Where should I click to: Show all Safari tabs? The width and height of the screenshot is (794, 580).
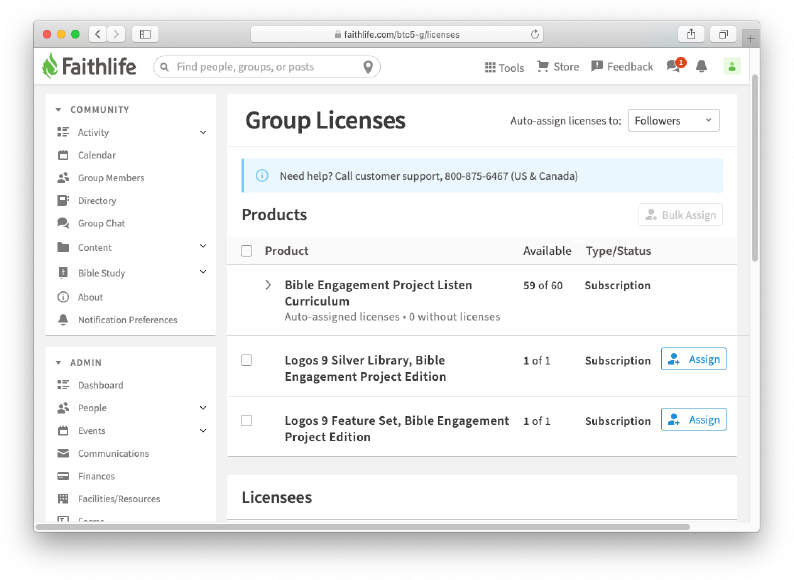pos(723,34)
